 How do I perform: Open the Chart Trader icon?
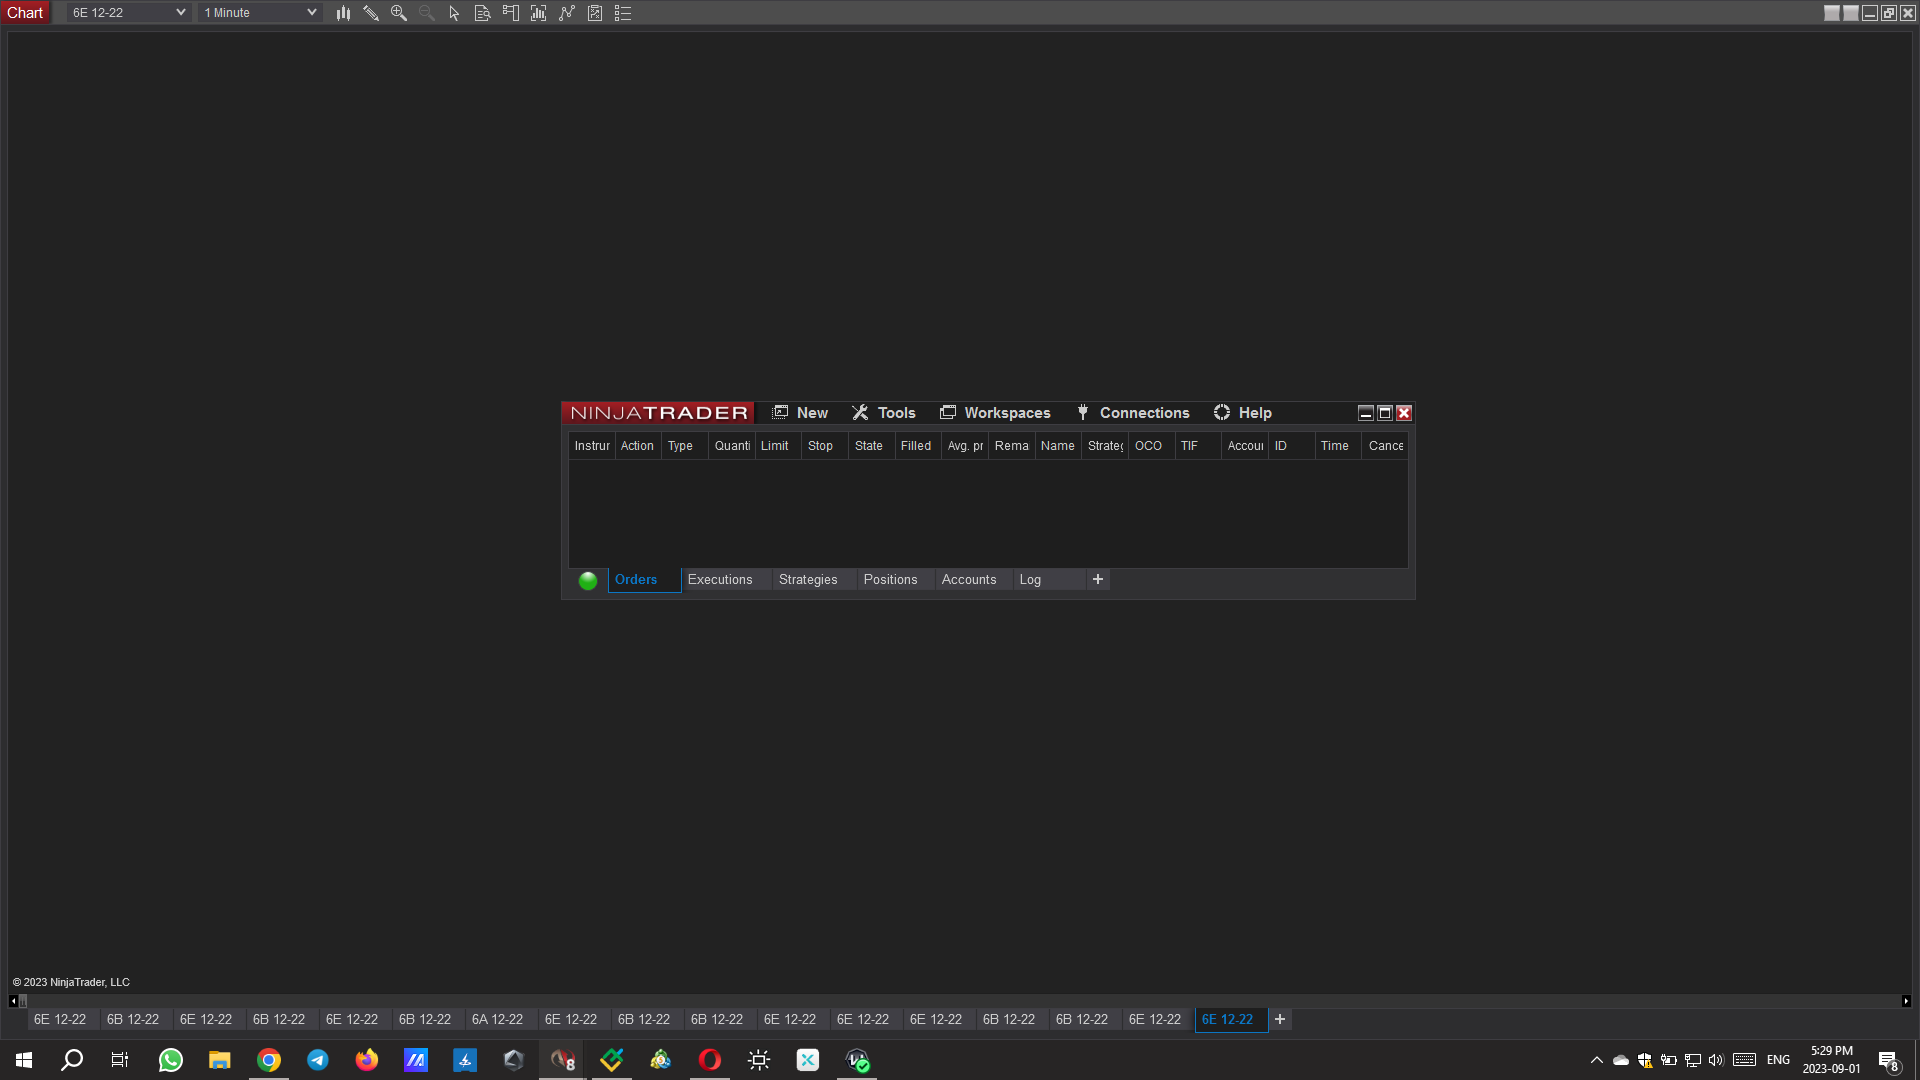click(x=510, y=13)
